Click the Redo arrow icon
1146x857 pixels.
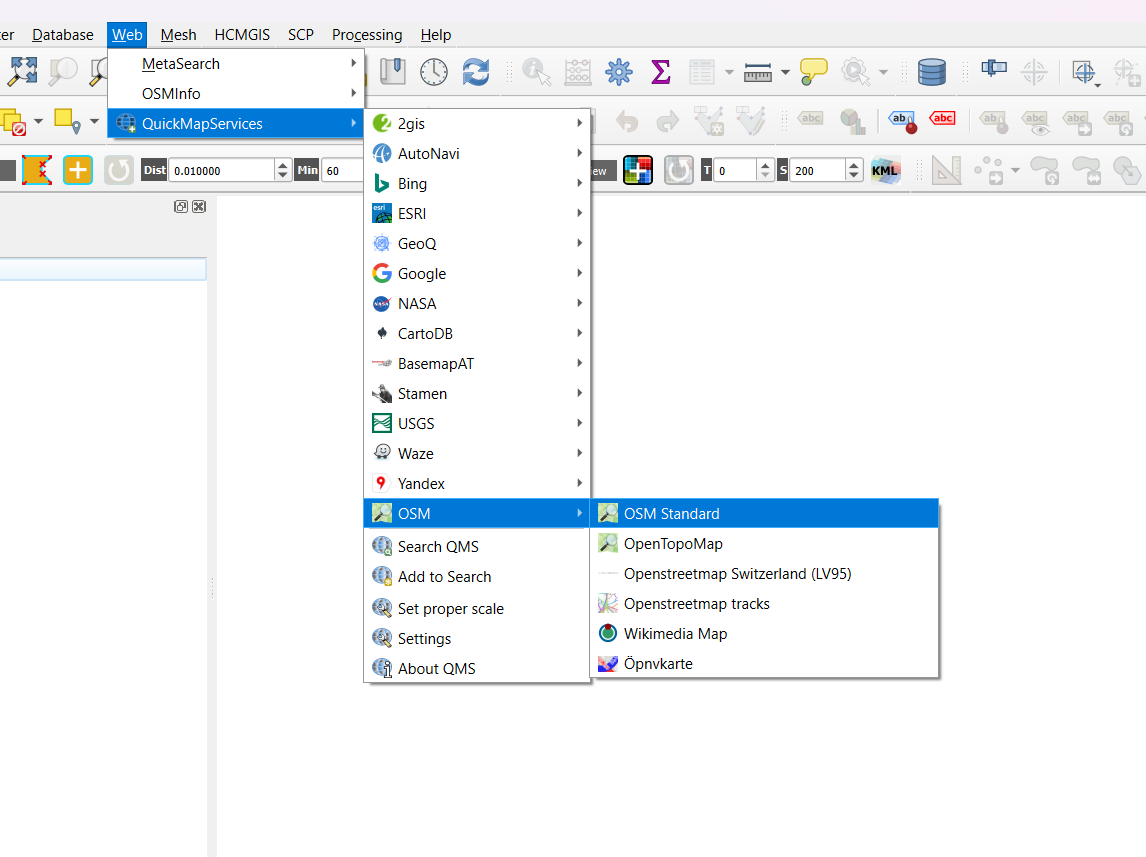(x=667, y=121)
